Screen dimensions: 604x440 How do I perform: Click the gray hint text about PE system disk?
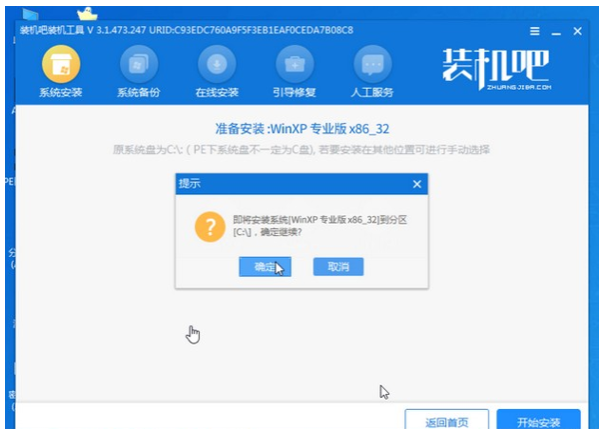pos(301,150)
